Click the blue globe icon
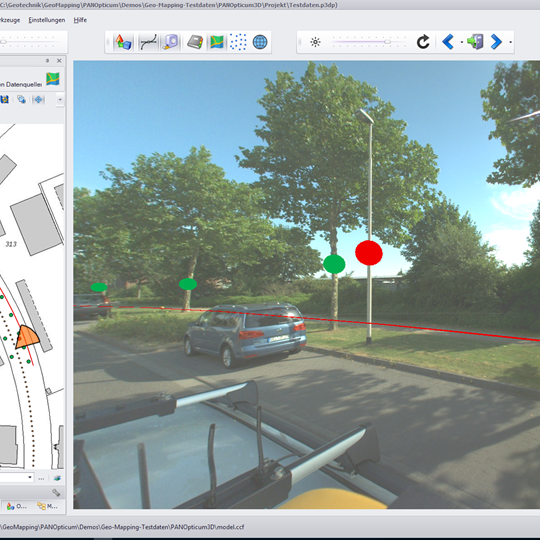540x540 pixels. tap(260, 42)
